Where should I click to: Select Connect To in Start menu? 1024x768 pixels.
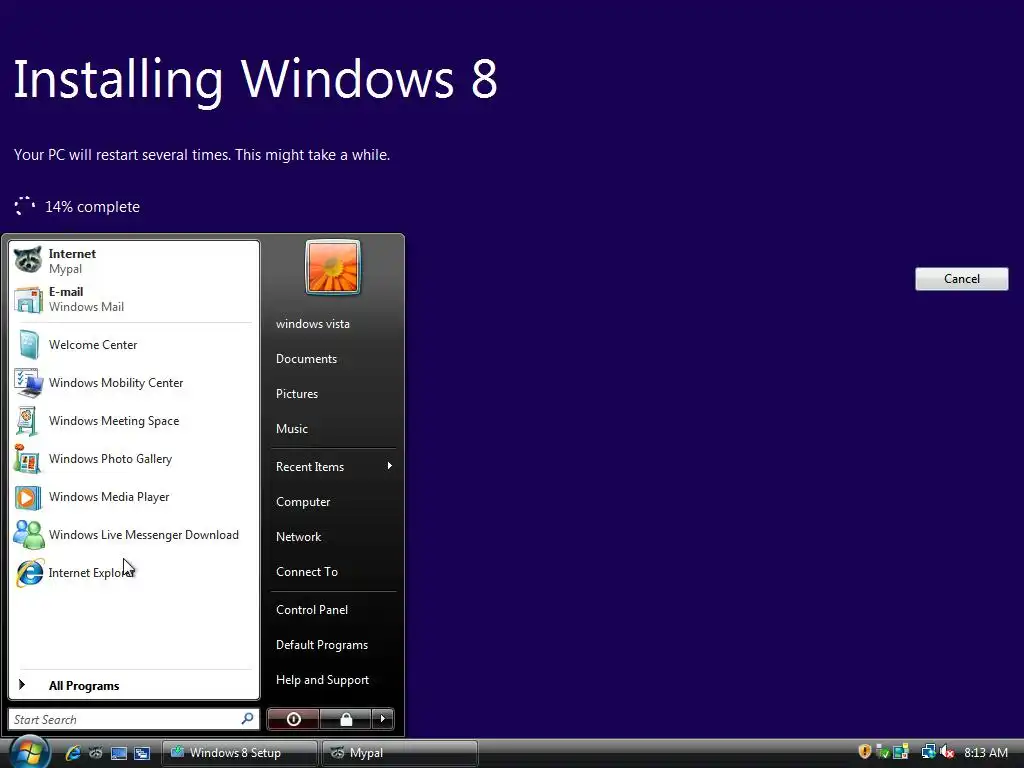[x=333, y=571]
